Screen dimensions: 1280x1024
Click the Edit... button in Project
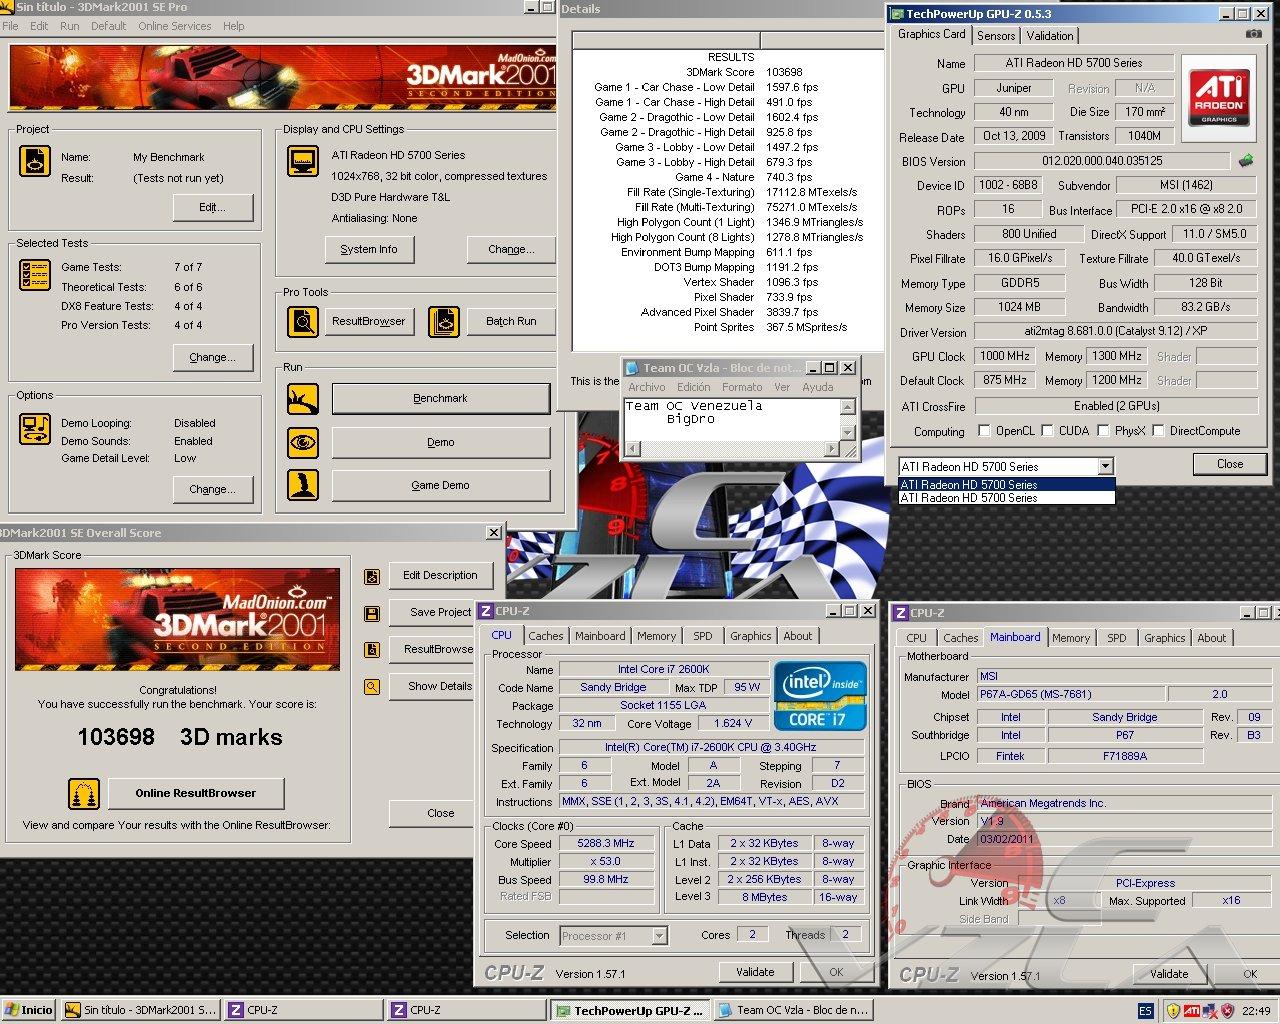pos(212,207)
